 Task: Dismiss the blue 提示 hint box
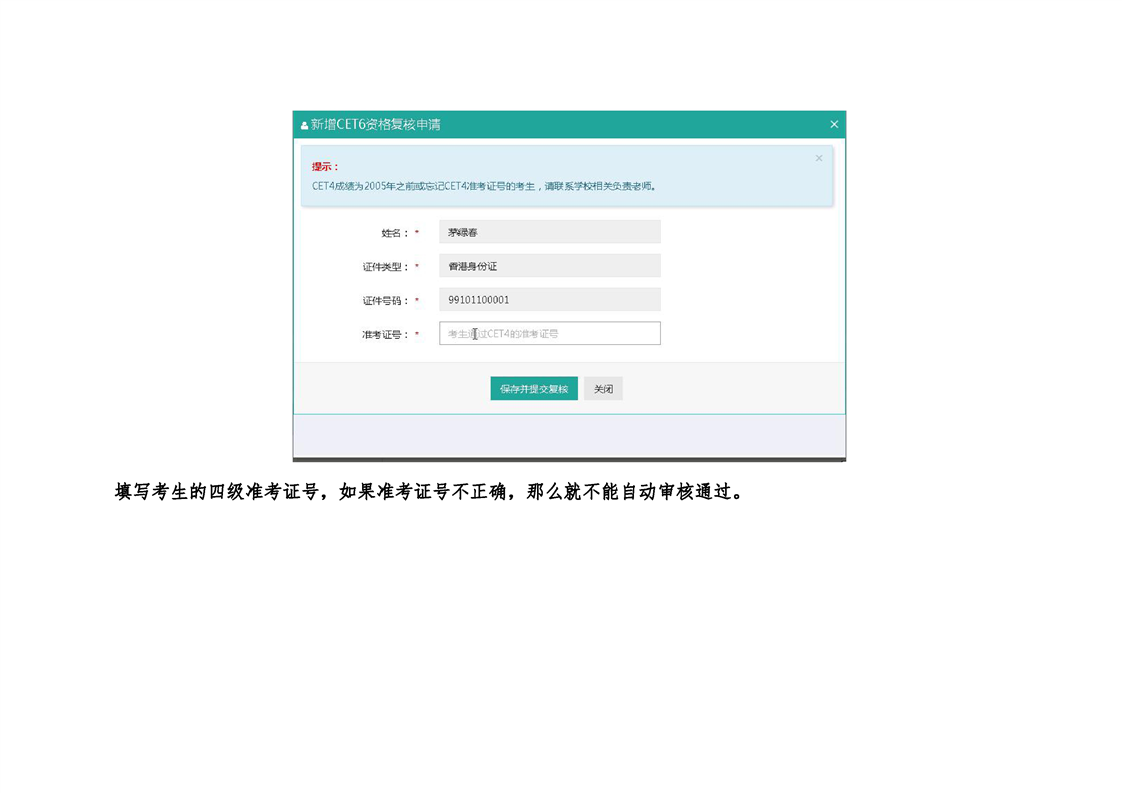click(x=818, y=159)
